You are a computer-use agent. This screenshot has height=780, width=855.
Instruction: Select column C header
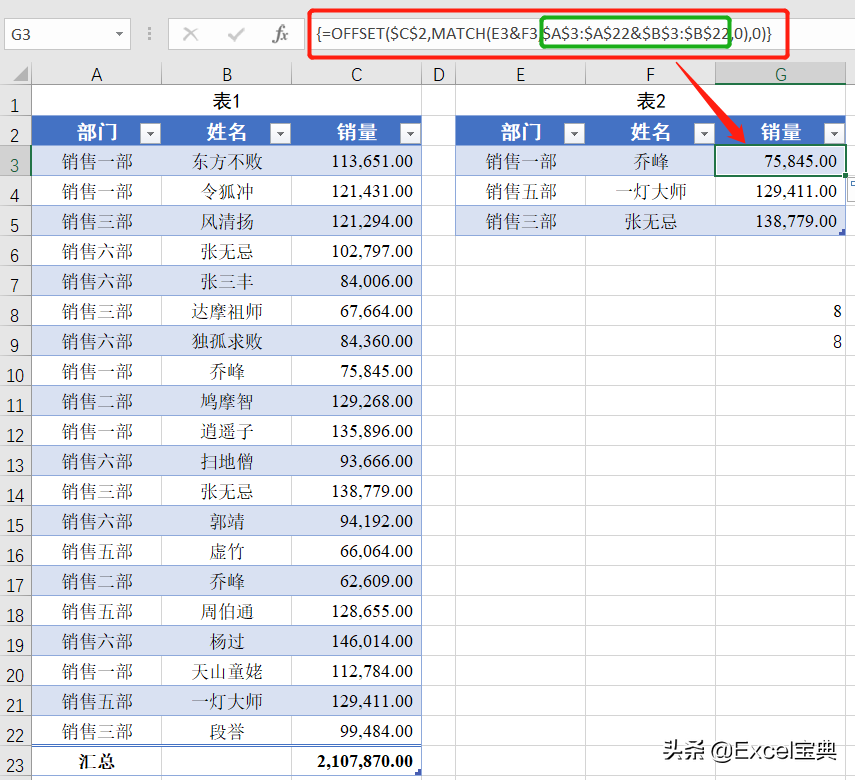pyautogui.click(x=357, y=74)
